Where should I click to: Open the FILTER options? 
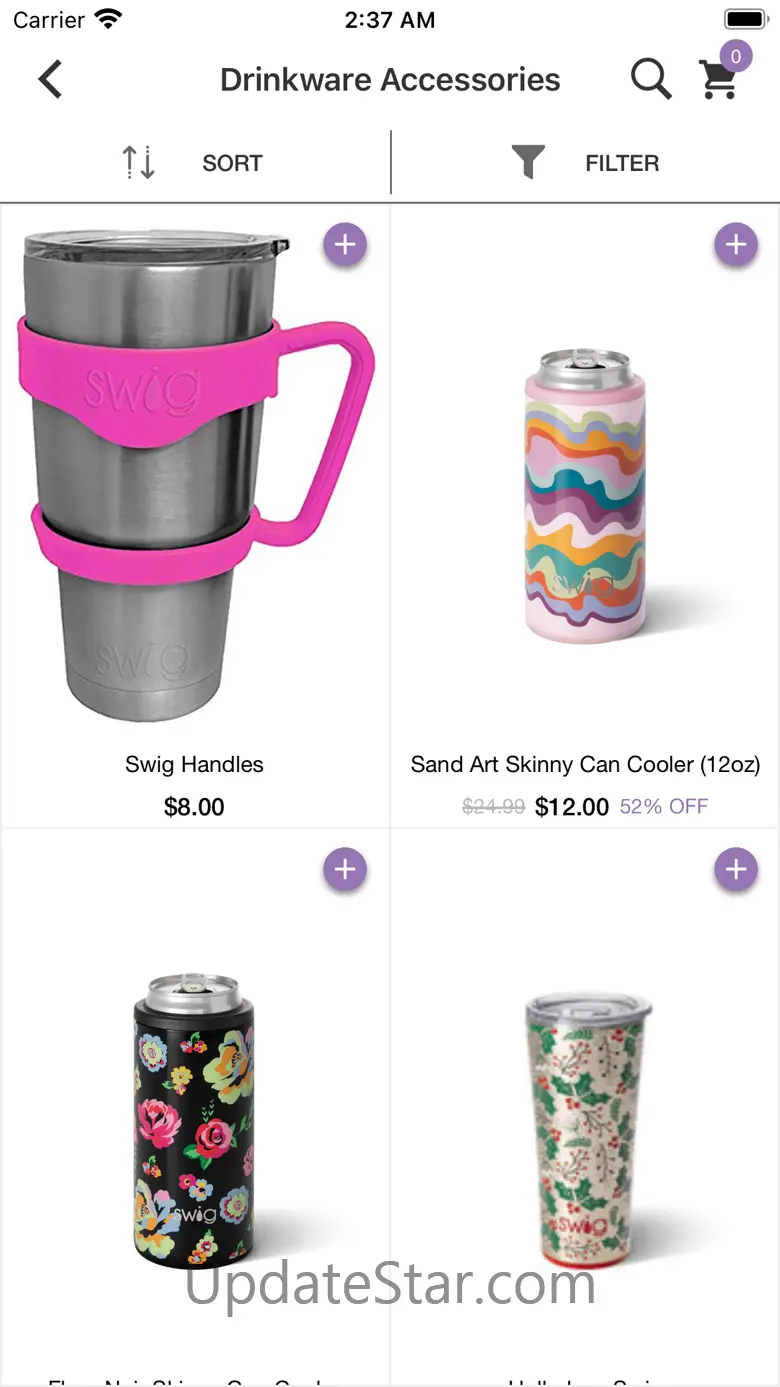[622, 163]
